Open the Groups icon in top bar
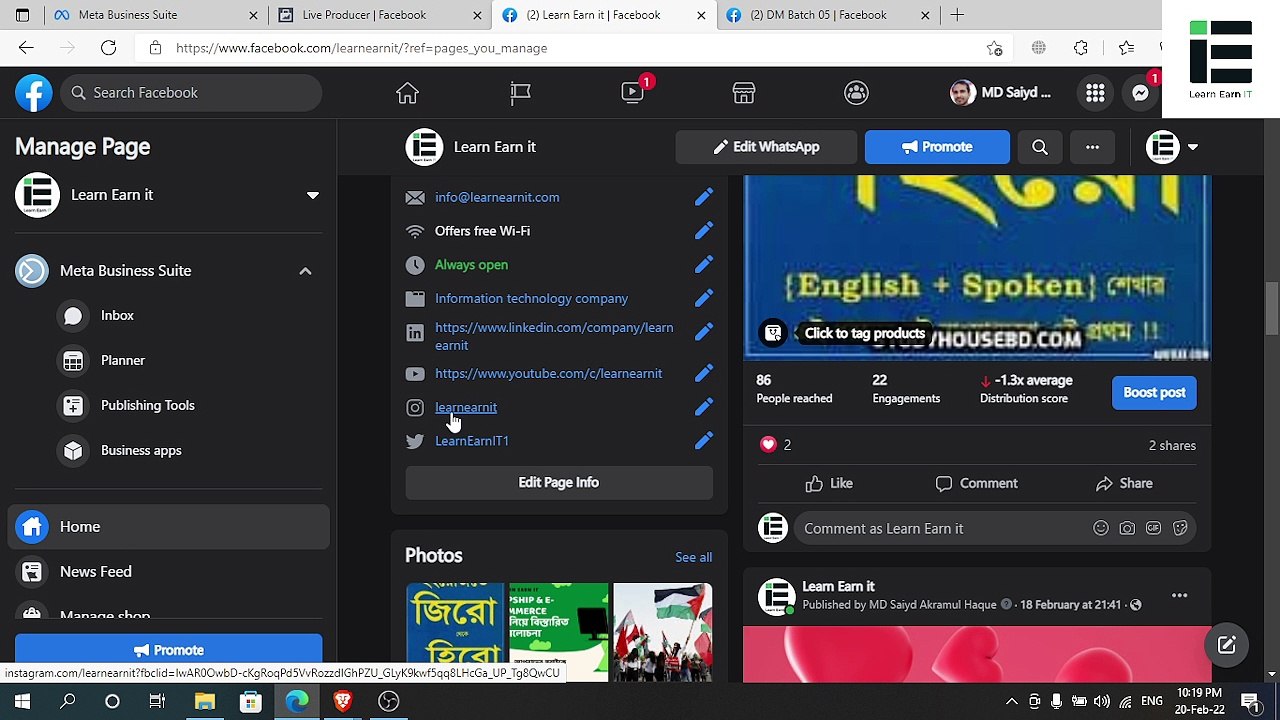 [x=856, y=93]
